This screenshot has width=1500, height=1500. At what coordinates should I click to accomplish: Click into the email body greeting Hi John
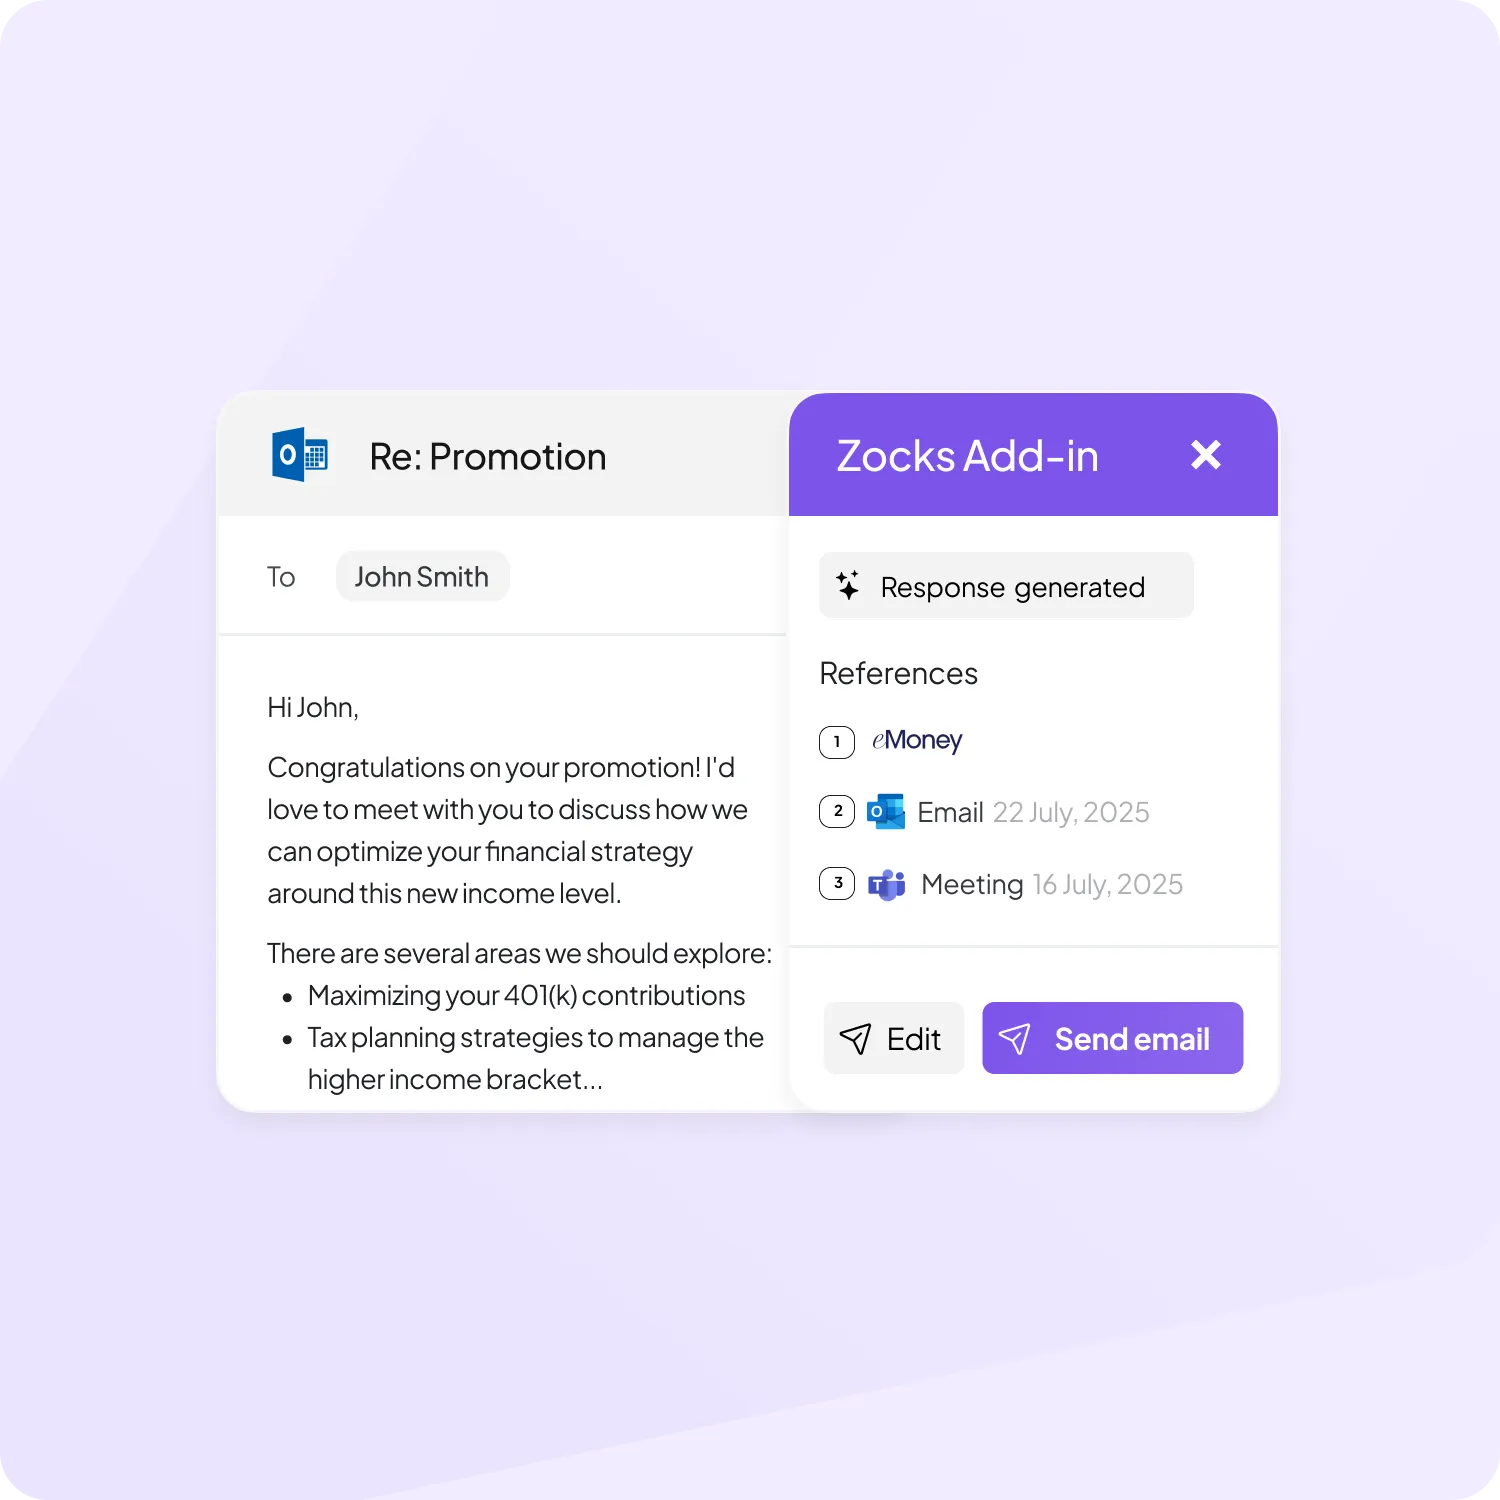313,707
